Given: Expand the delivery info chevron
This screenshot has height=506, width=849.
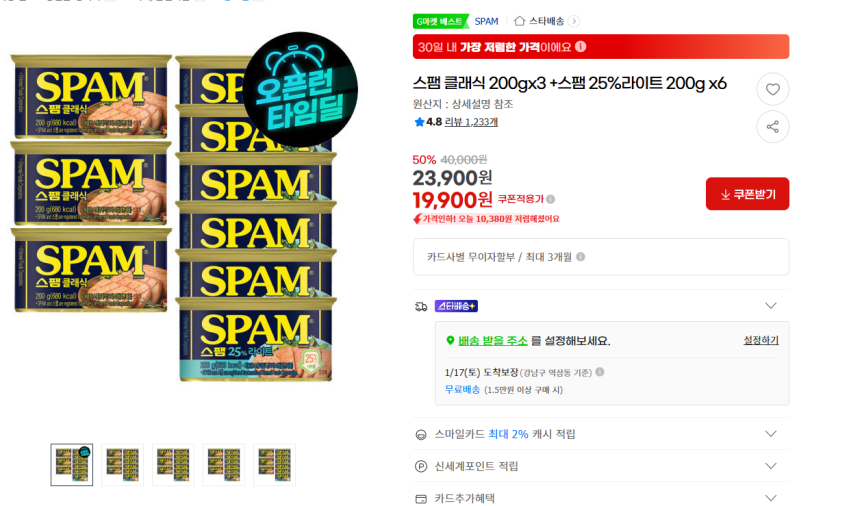Looking at the screenshot, I should click(770, 306).
